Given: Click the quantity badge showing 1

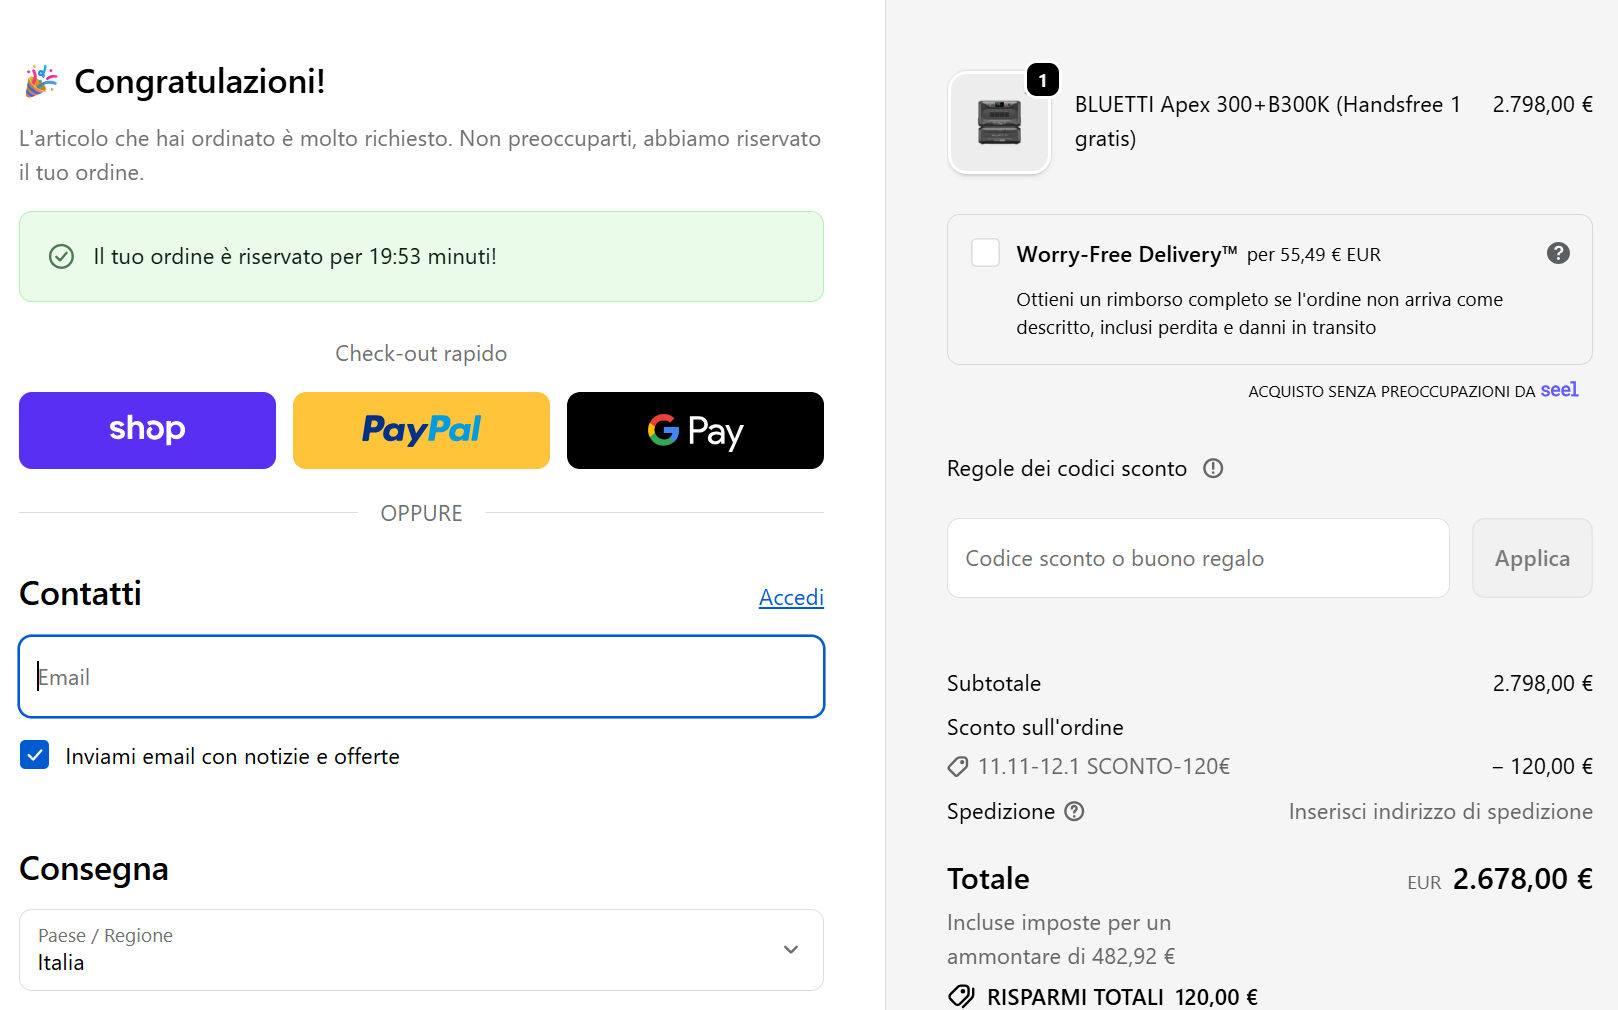Looking at the screenshot, I should (x=1043, y=80).
